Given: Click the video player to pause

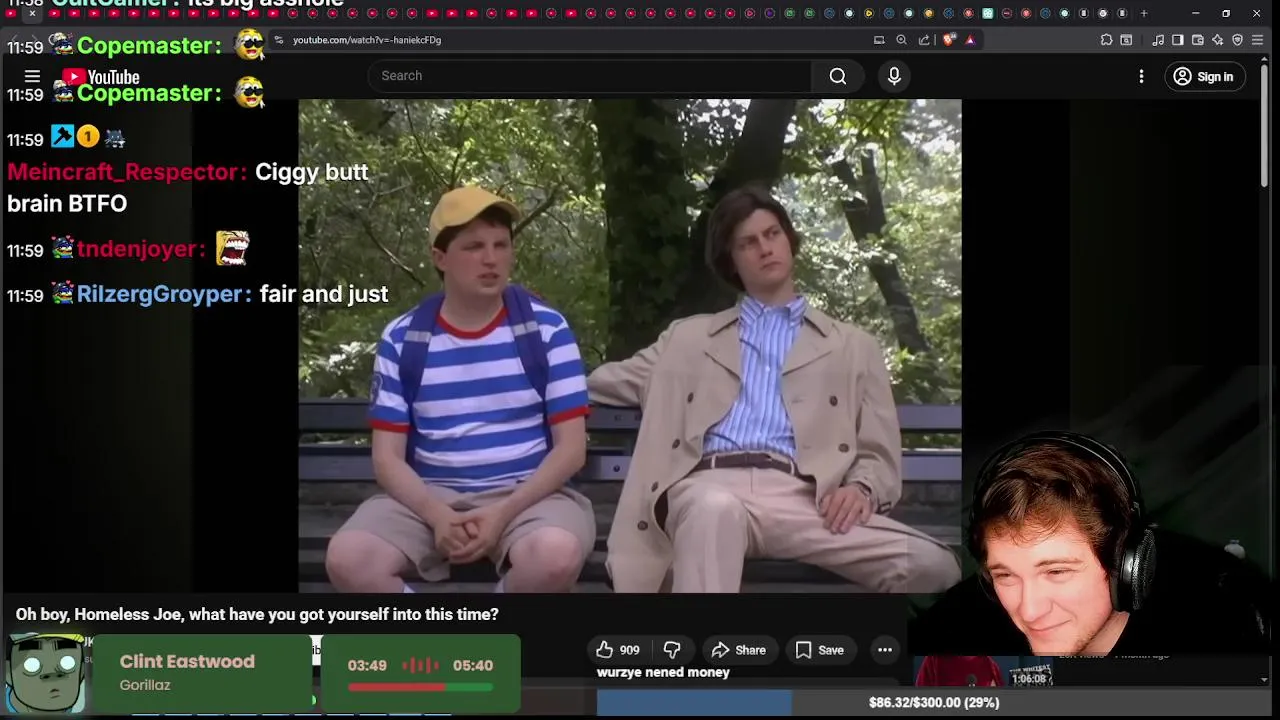Looking at the screenshot, I should pos(630,345).
